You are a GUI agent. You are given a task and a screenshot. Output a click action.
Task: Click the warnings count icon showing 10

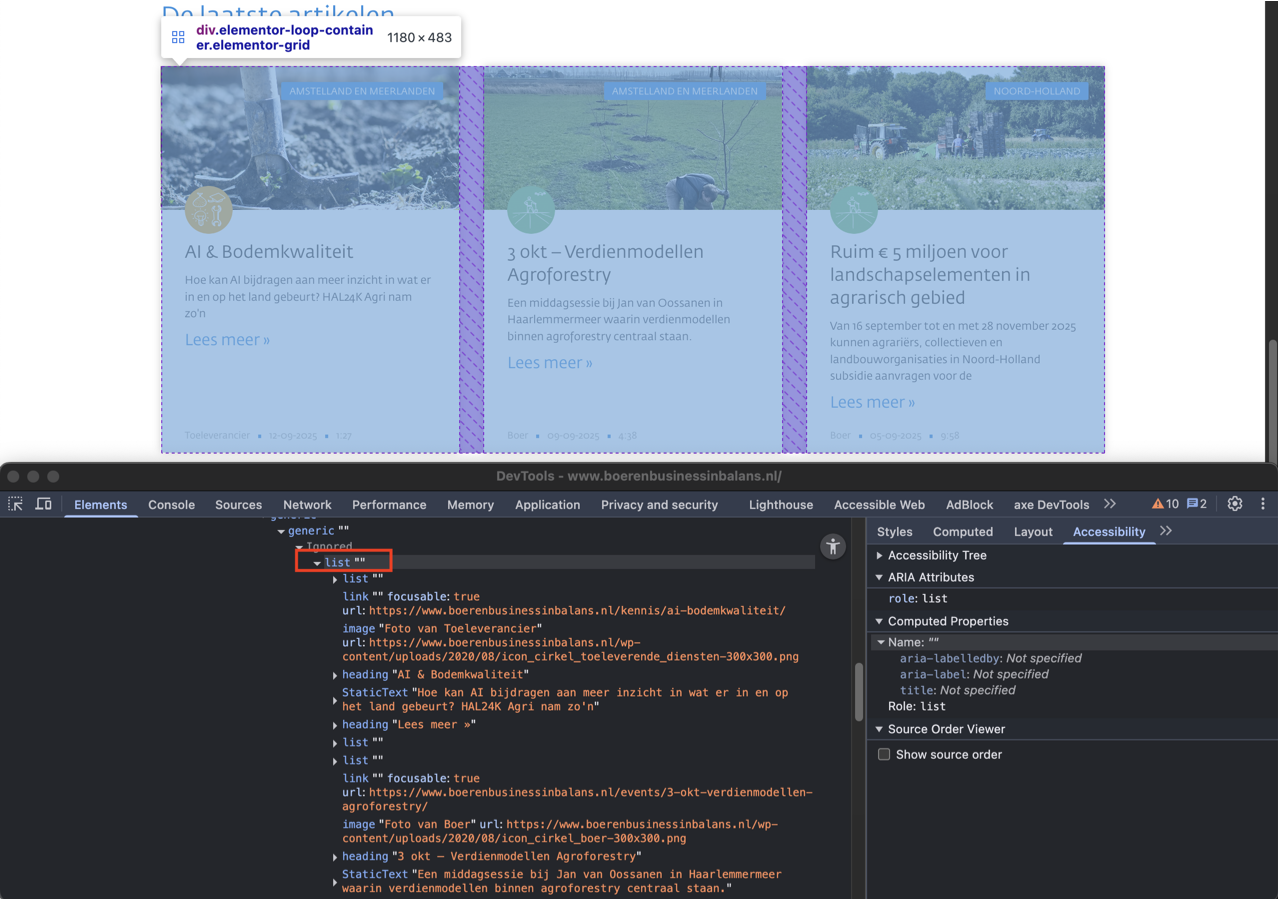[1165, 504]
